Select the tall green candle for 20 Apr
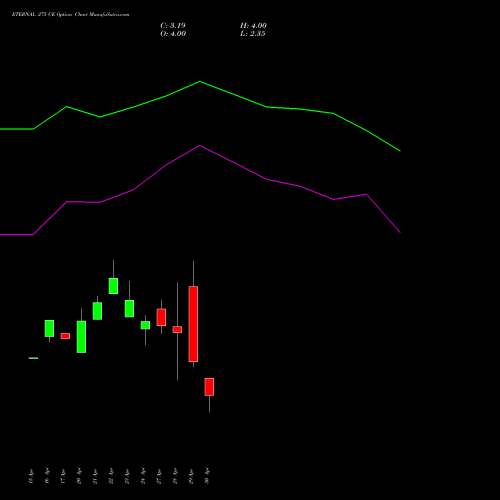Screen dimensions: 500x500 pyautogui.click(x=81, y=337)
